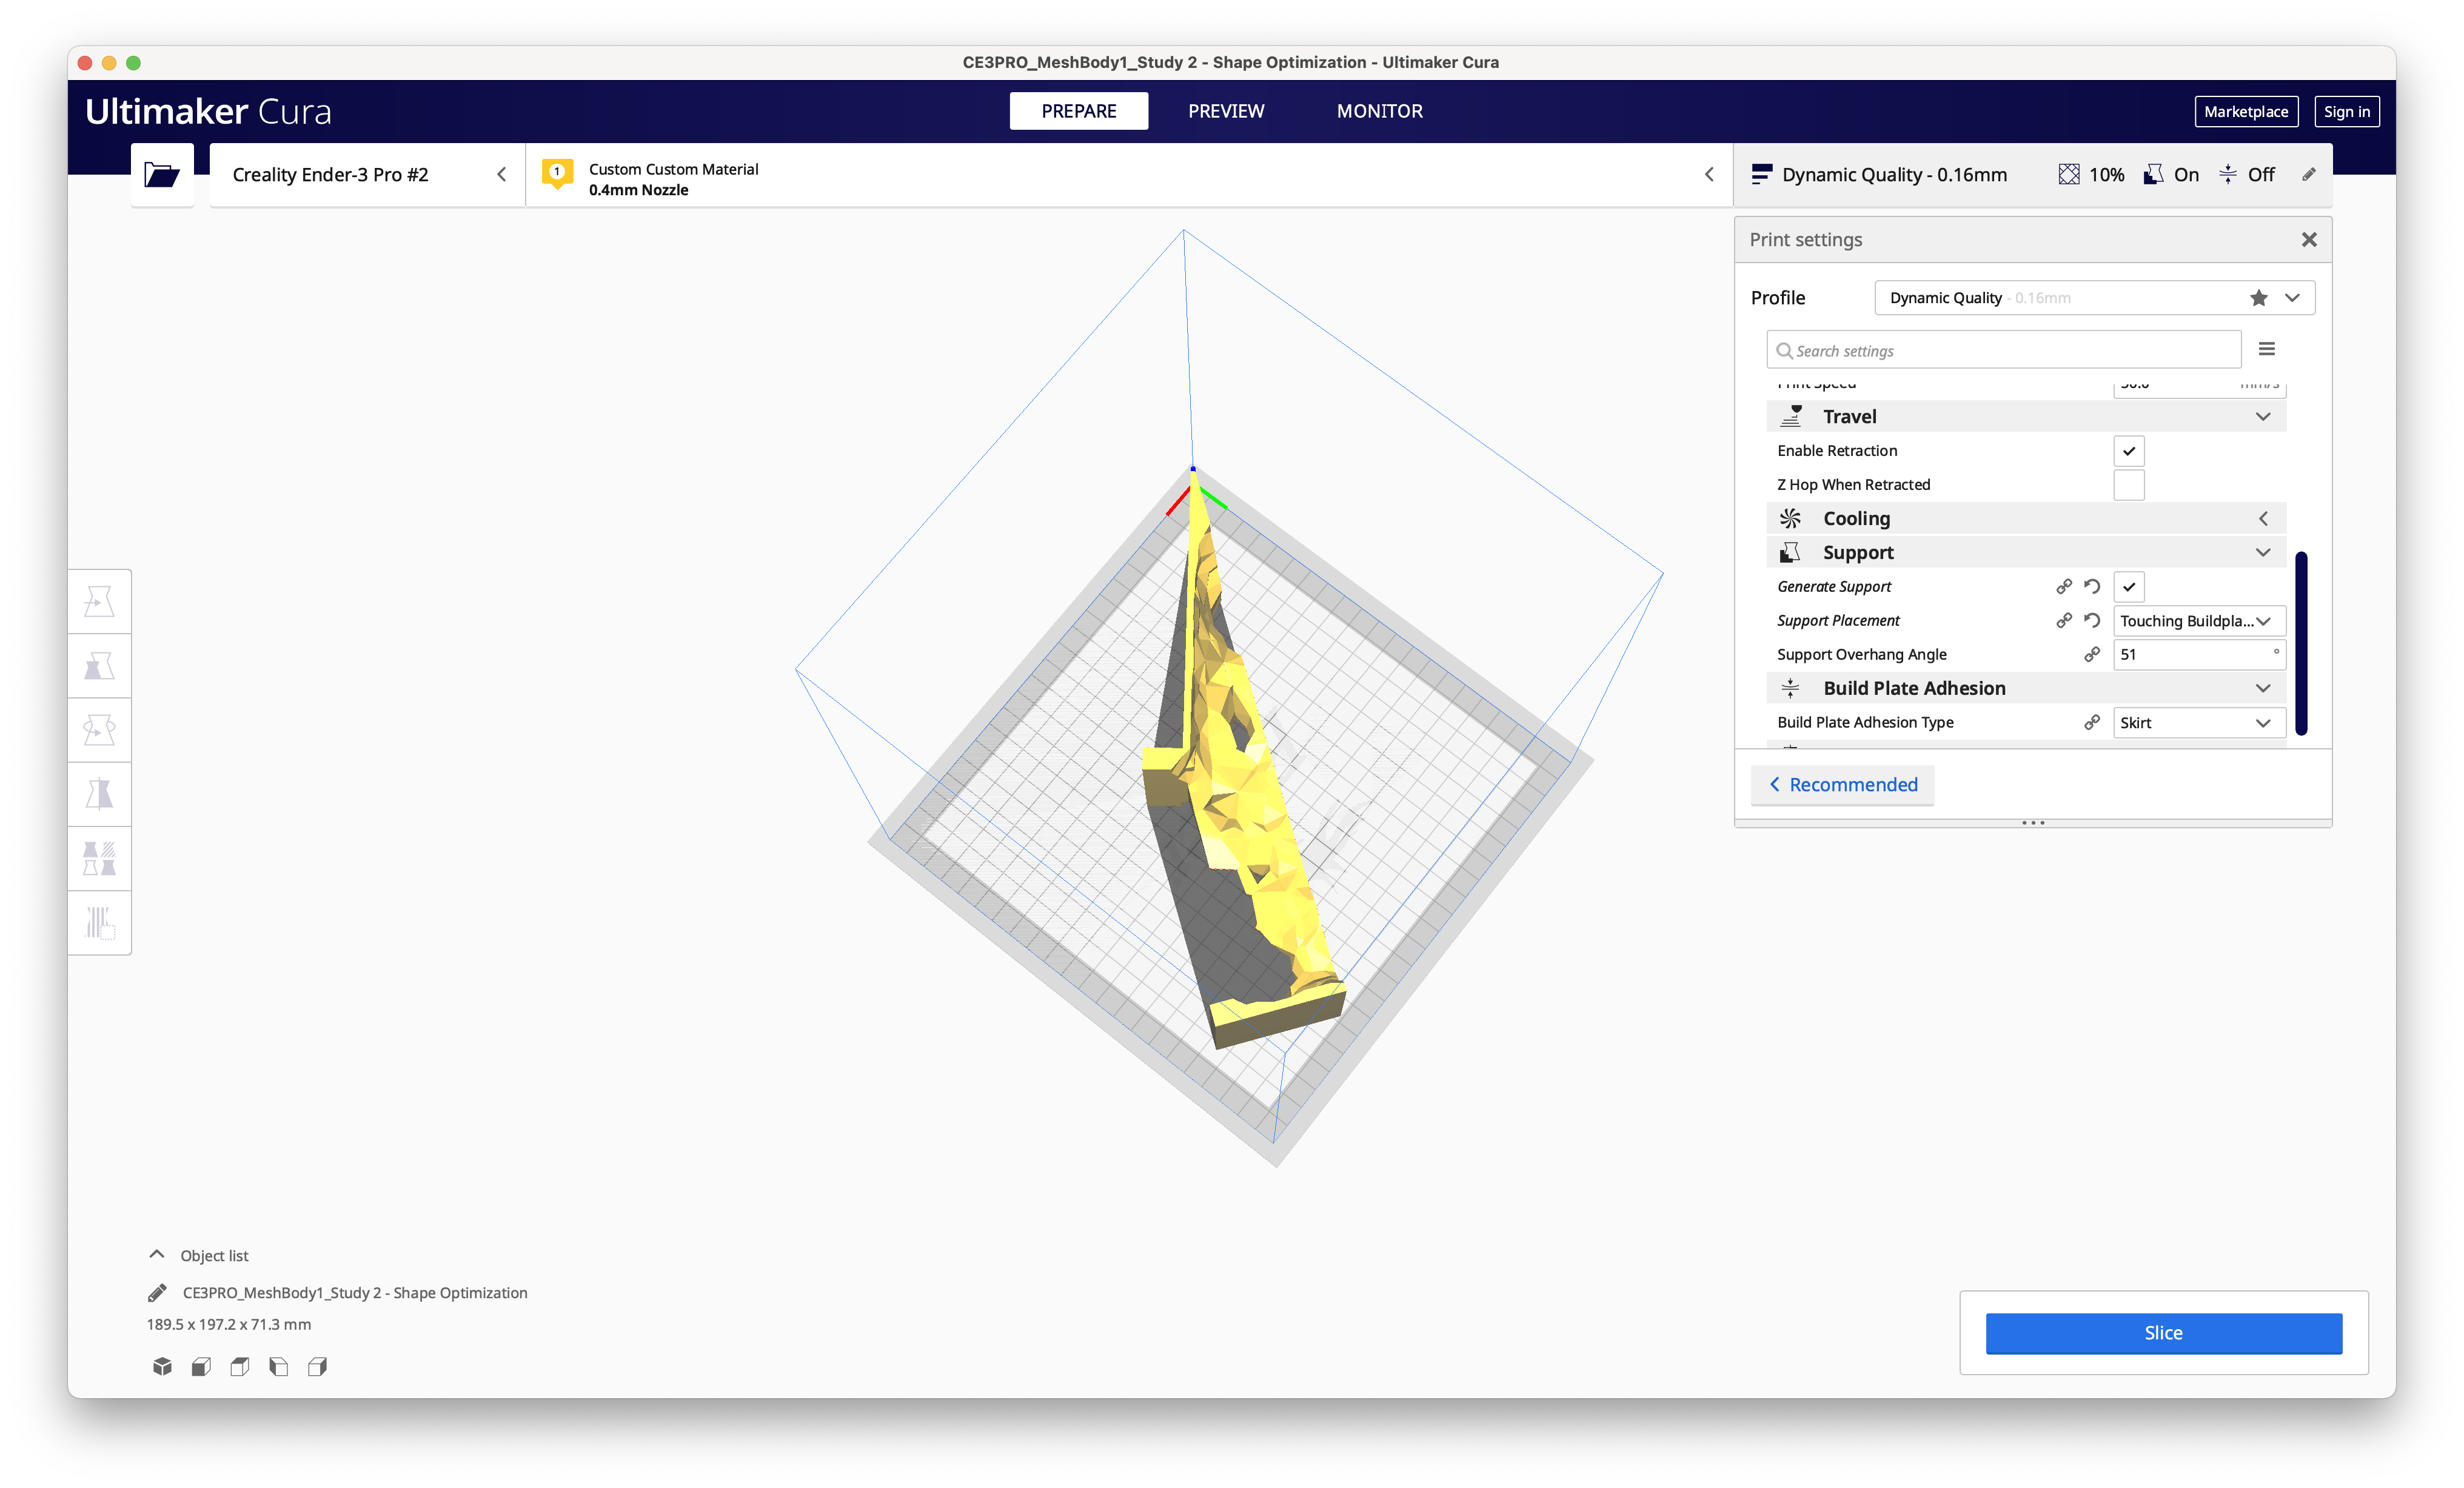Collapse the Object list

(199, 1256)
